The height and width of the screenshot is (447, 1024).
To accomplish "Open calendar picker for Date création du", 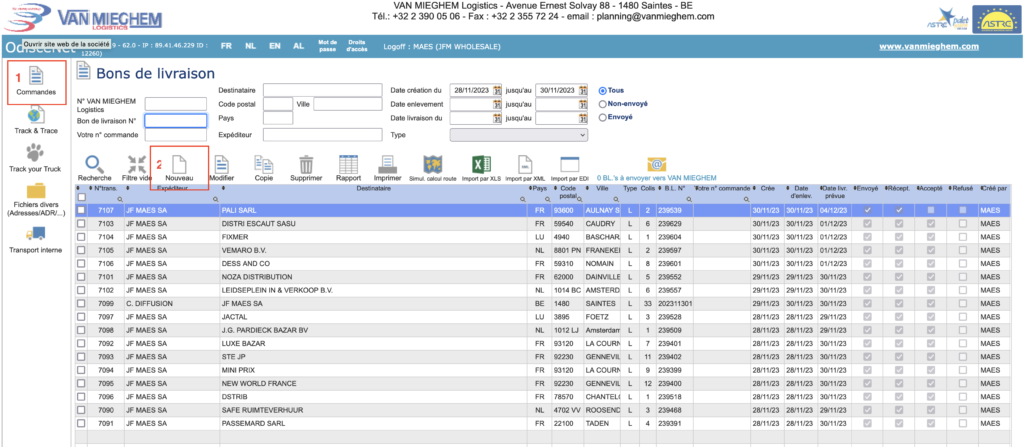I will point(496,90).
